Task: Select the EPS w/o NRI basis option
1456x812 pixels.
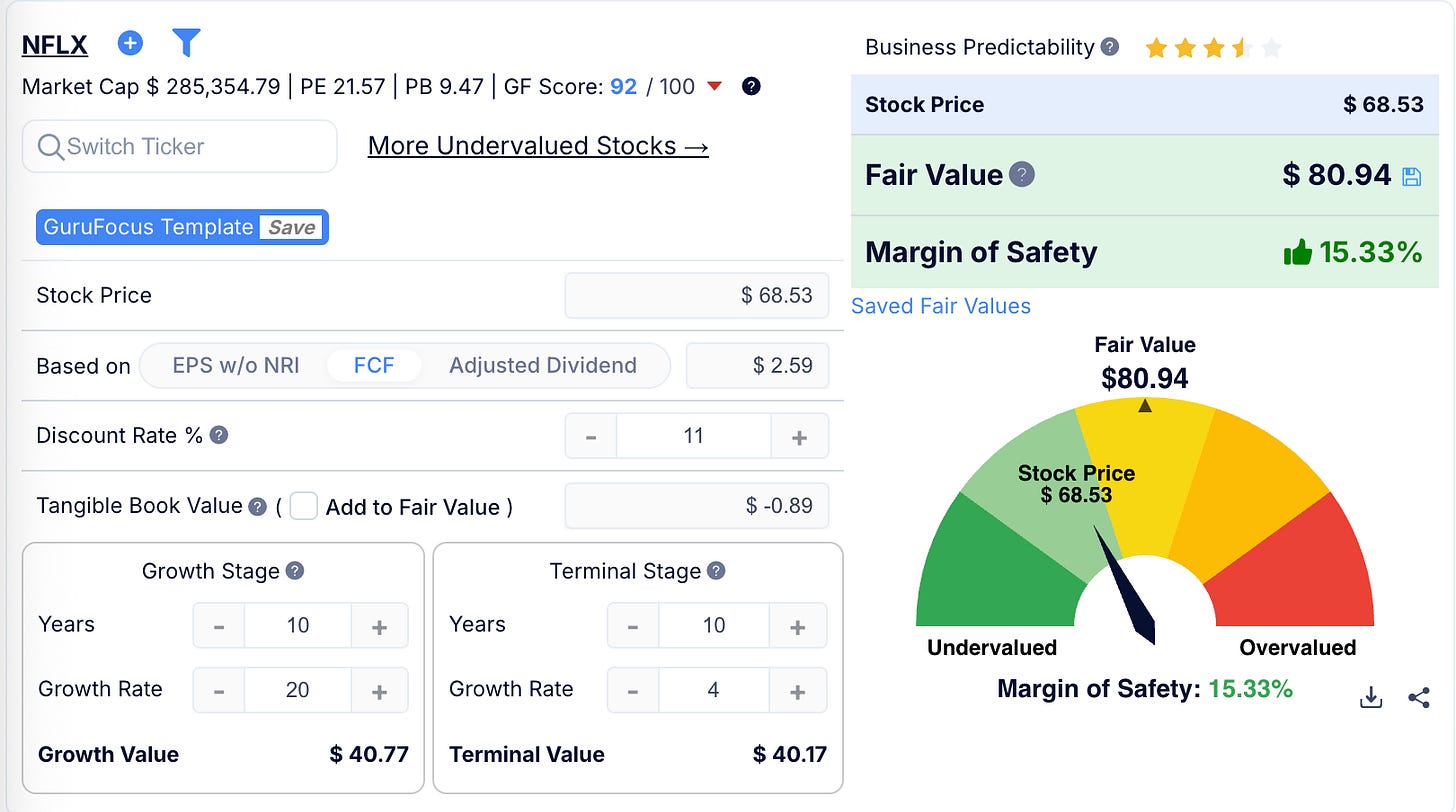Action: coord(236,365)
